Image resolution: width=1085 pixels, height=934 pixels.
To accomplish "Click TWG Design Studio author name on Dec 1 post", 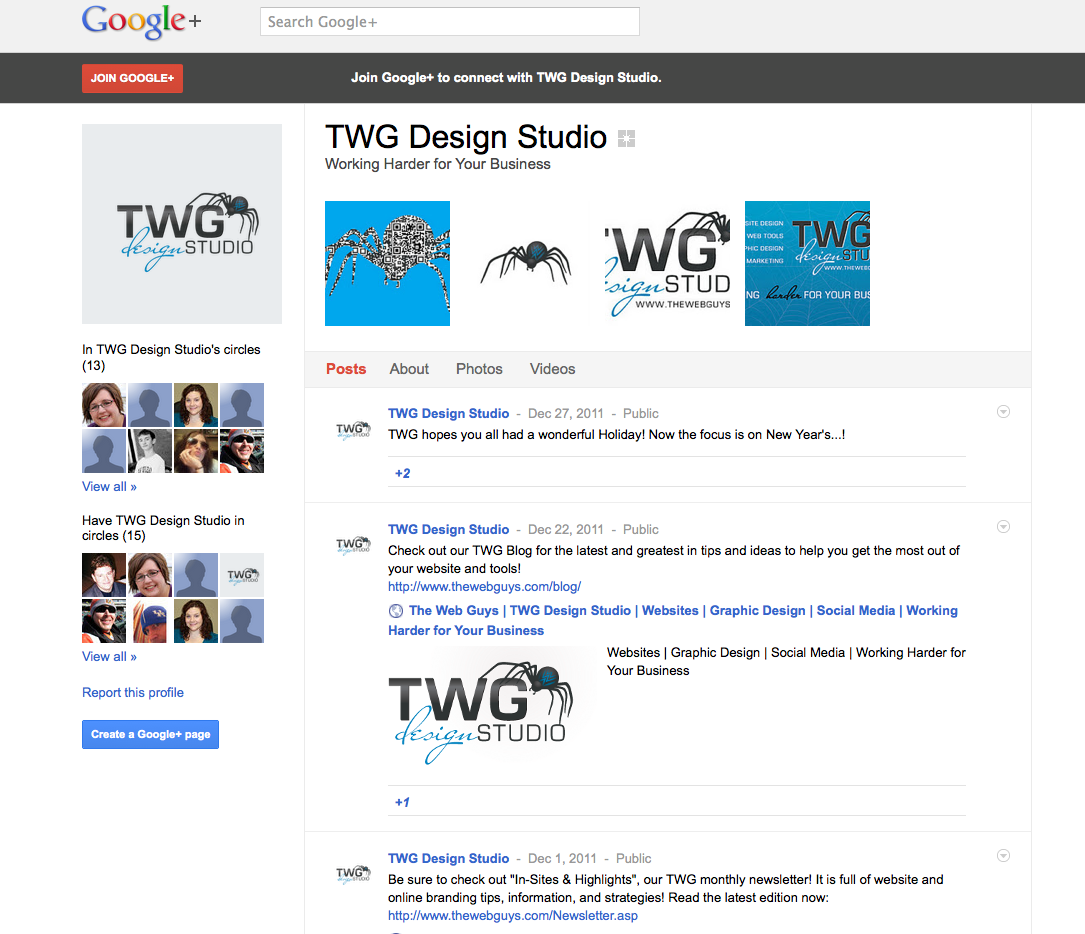I will point(448,859).
